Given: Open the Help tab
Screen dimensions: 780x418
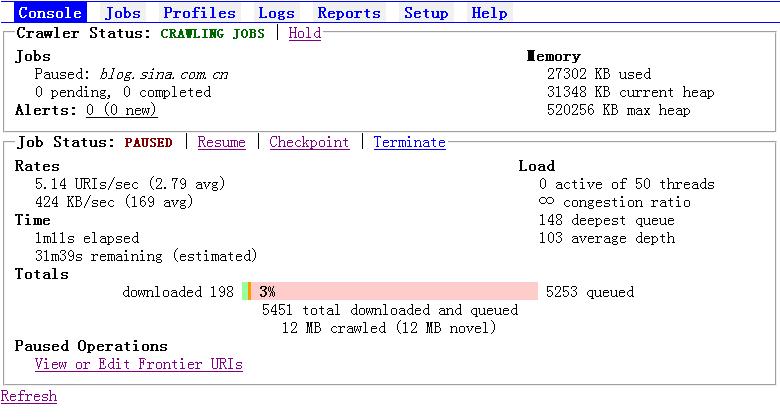Looking at the screenshot, I should pyautogui.click(x=489, y=12).
